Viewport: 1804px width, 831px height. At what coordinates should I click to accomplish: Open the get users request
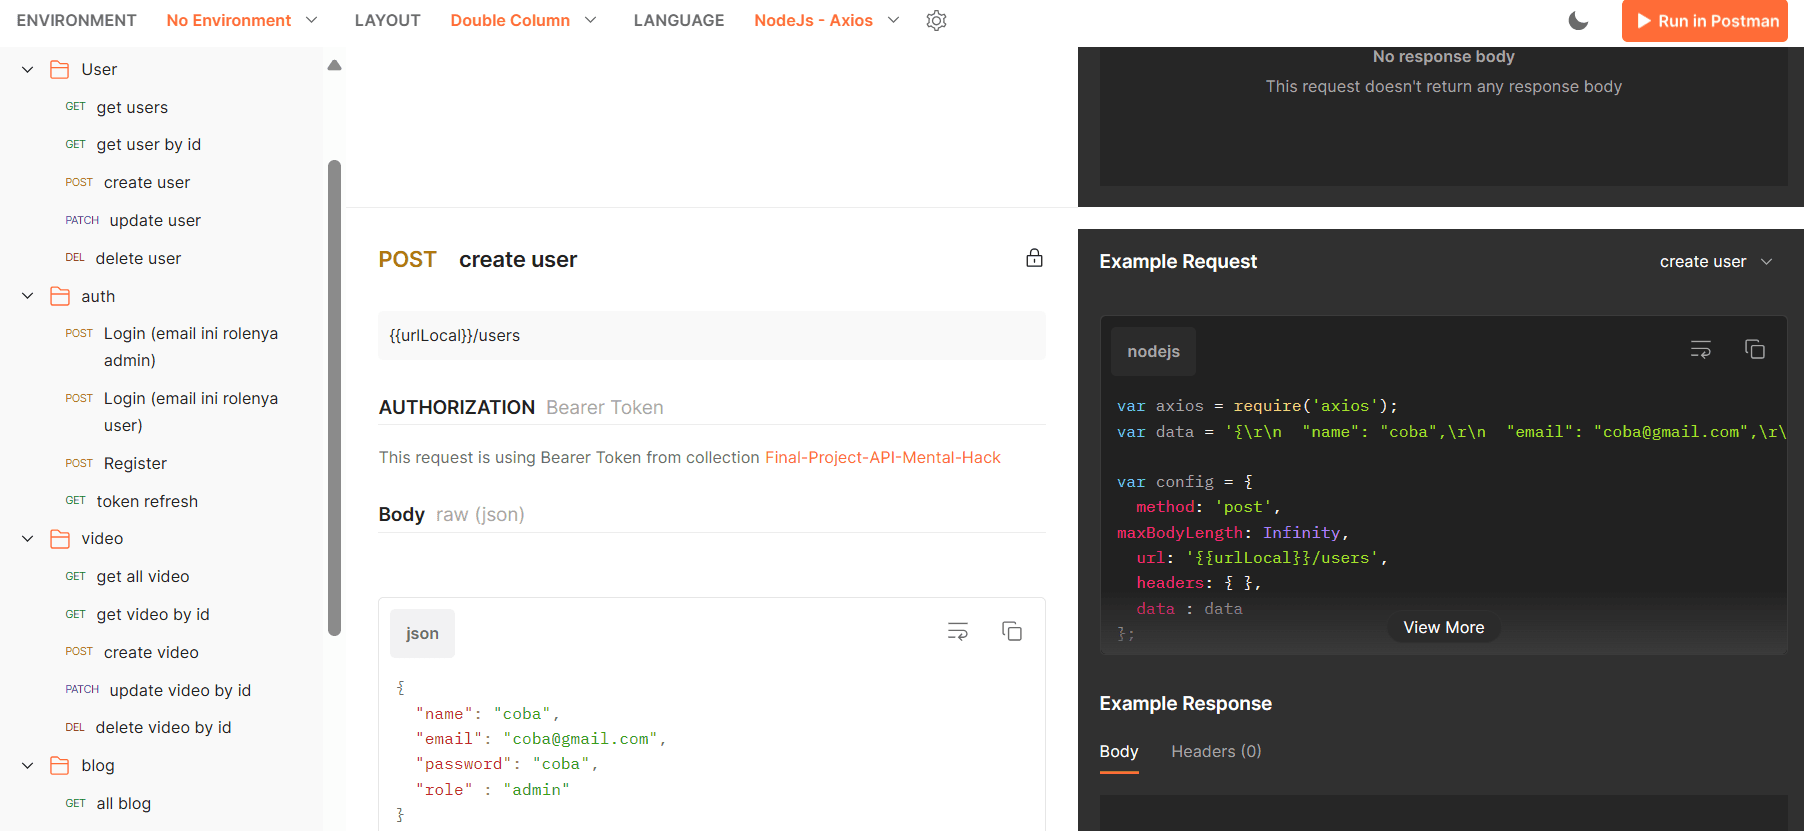[132, 107]
